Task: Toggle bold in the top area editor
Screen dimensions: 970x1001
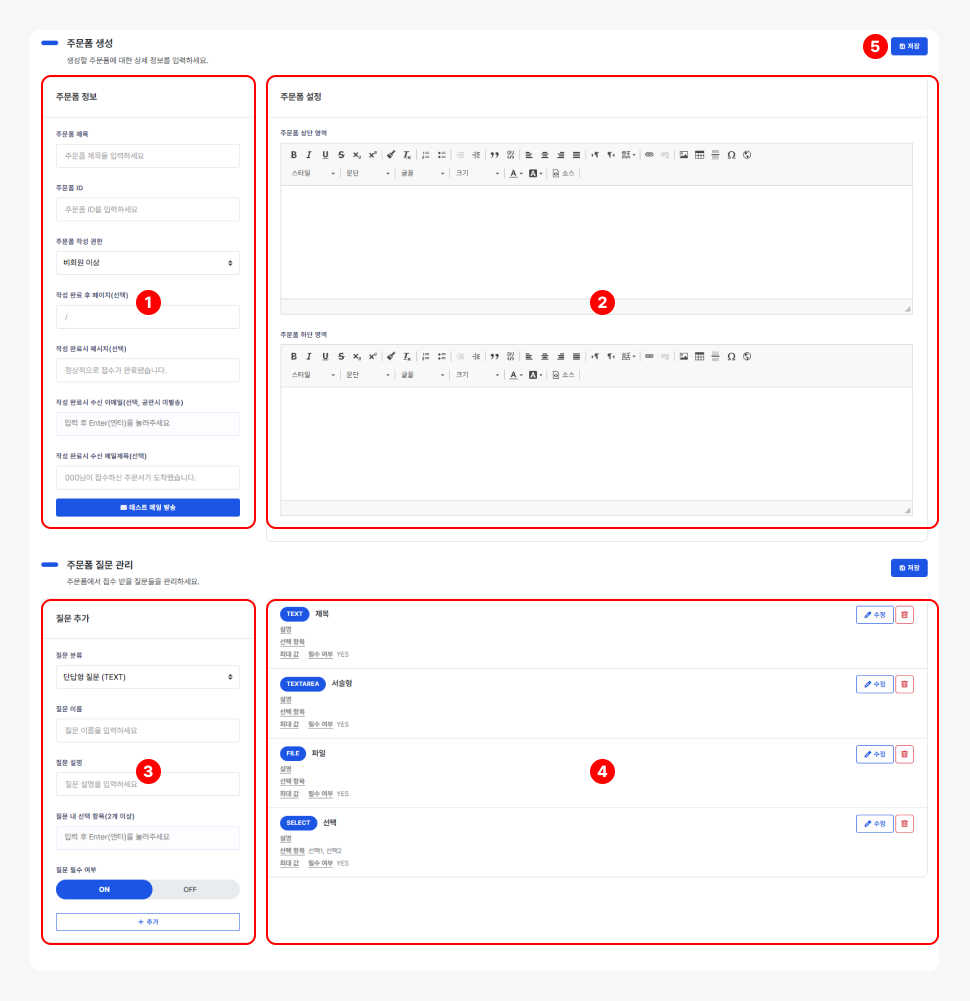Action: coord(294,155)
